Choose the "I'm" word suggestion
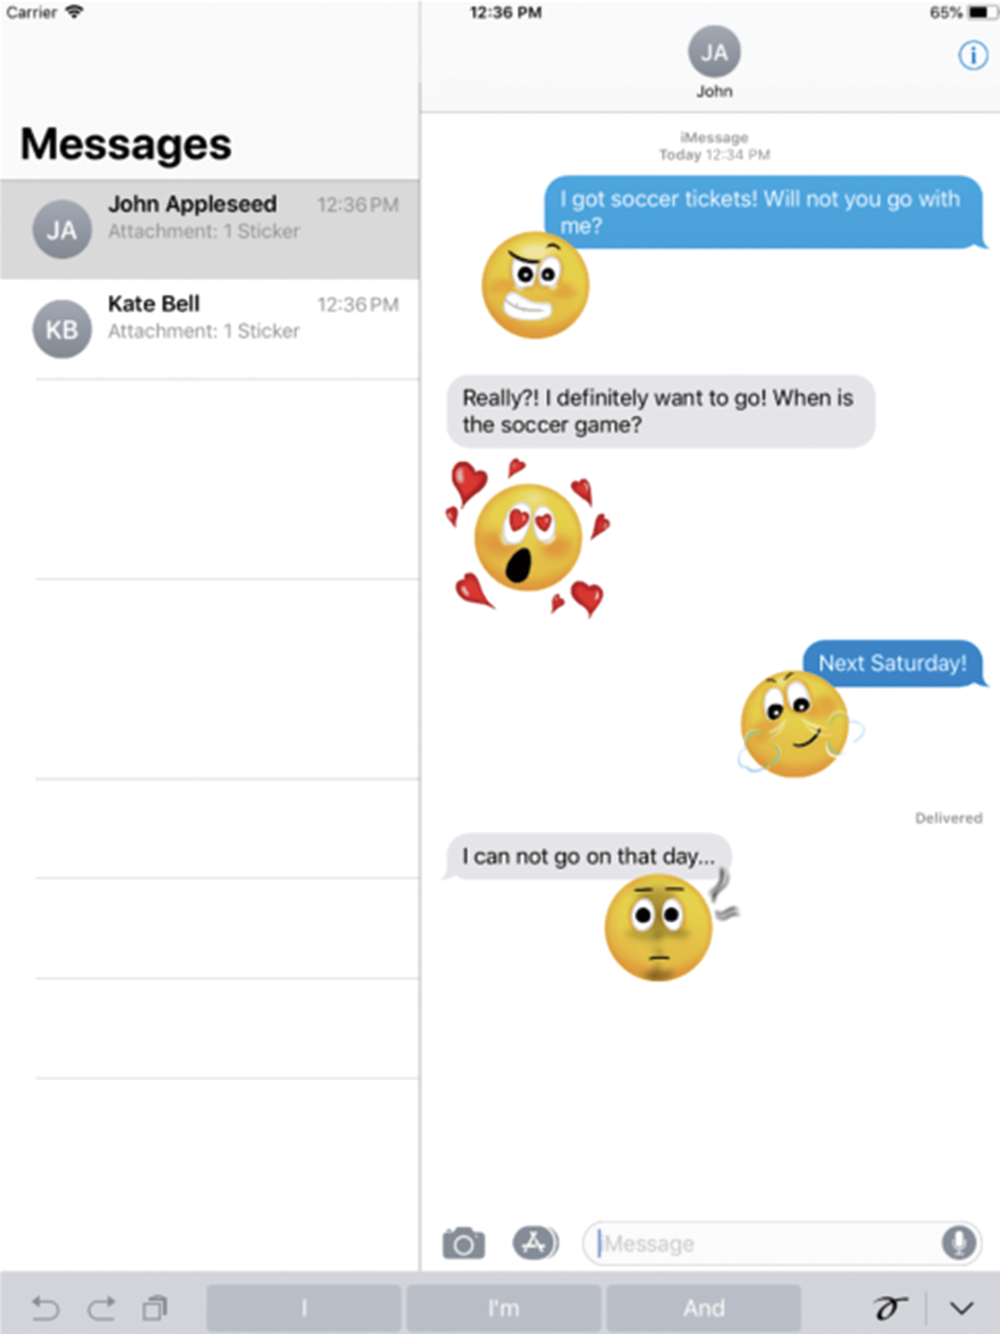This screenshot has width=1000, height=1334. 504,1308
